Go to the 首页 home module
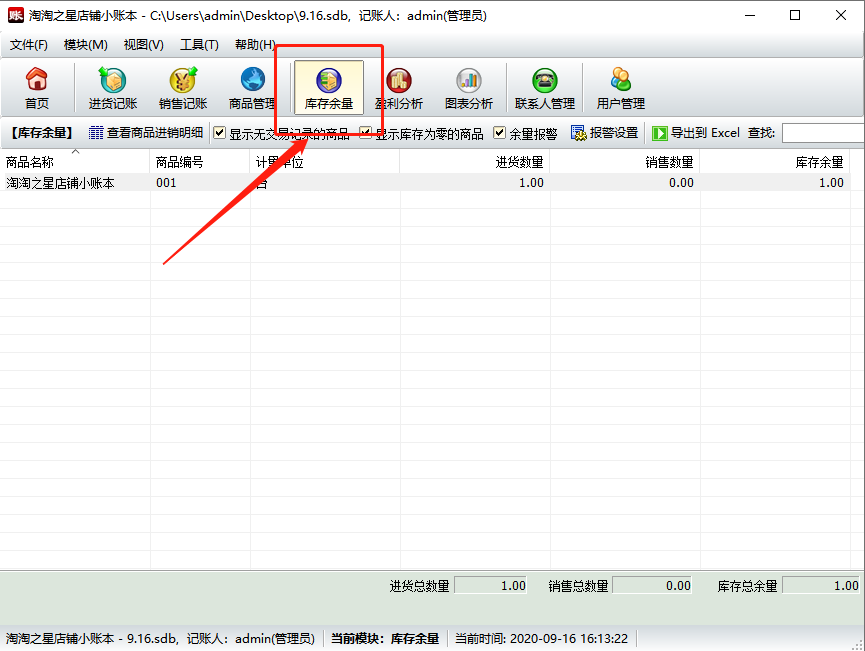The image size is (865, 651). (37, 88)
